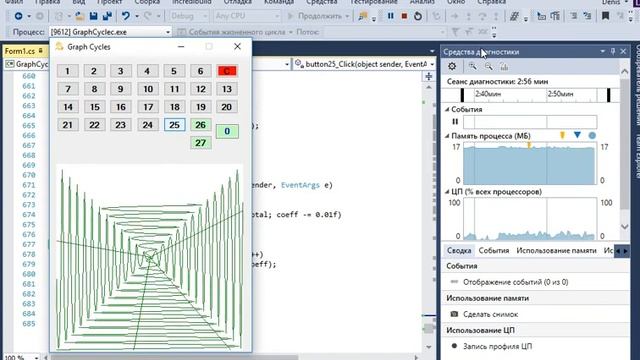Switch to Использование памяти tab
Image resolution: width=640 pixels, height=360 pixels.
click(556, 251)
